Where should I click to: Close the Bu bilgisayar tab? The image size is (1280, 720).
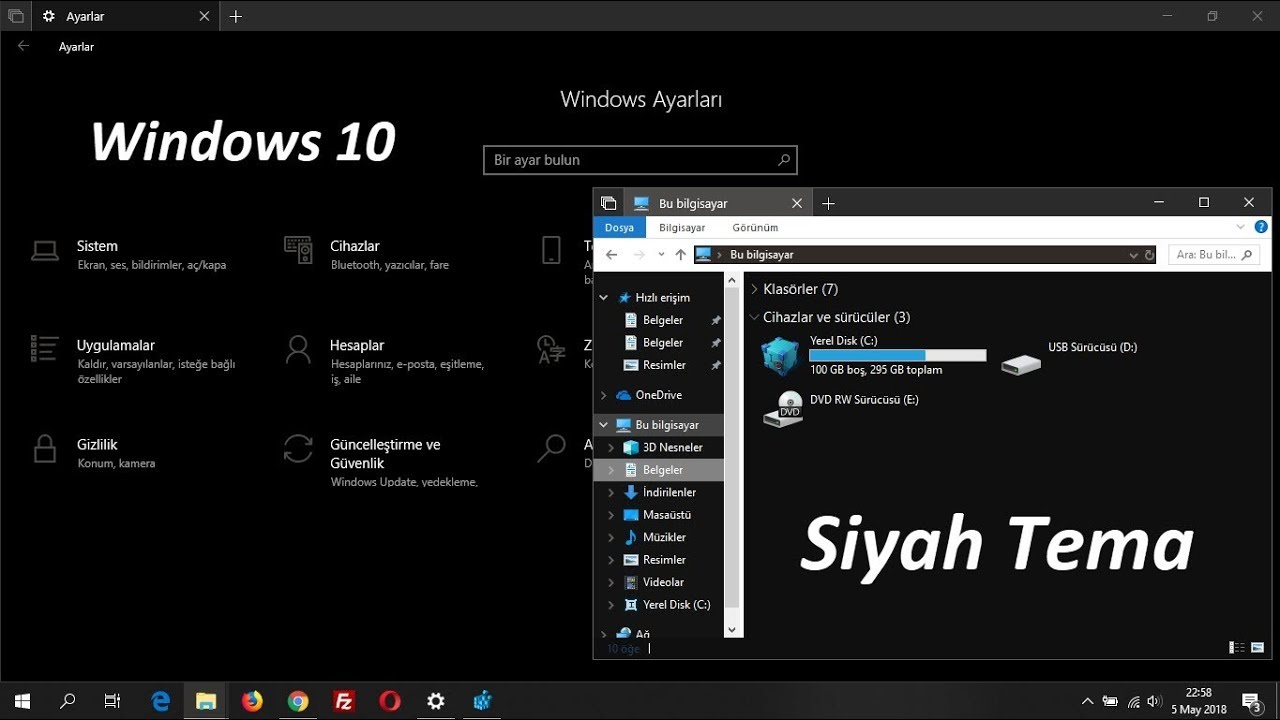coord(797,203)
